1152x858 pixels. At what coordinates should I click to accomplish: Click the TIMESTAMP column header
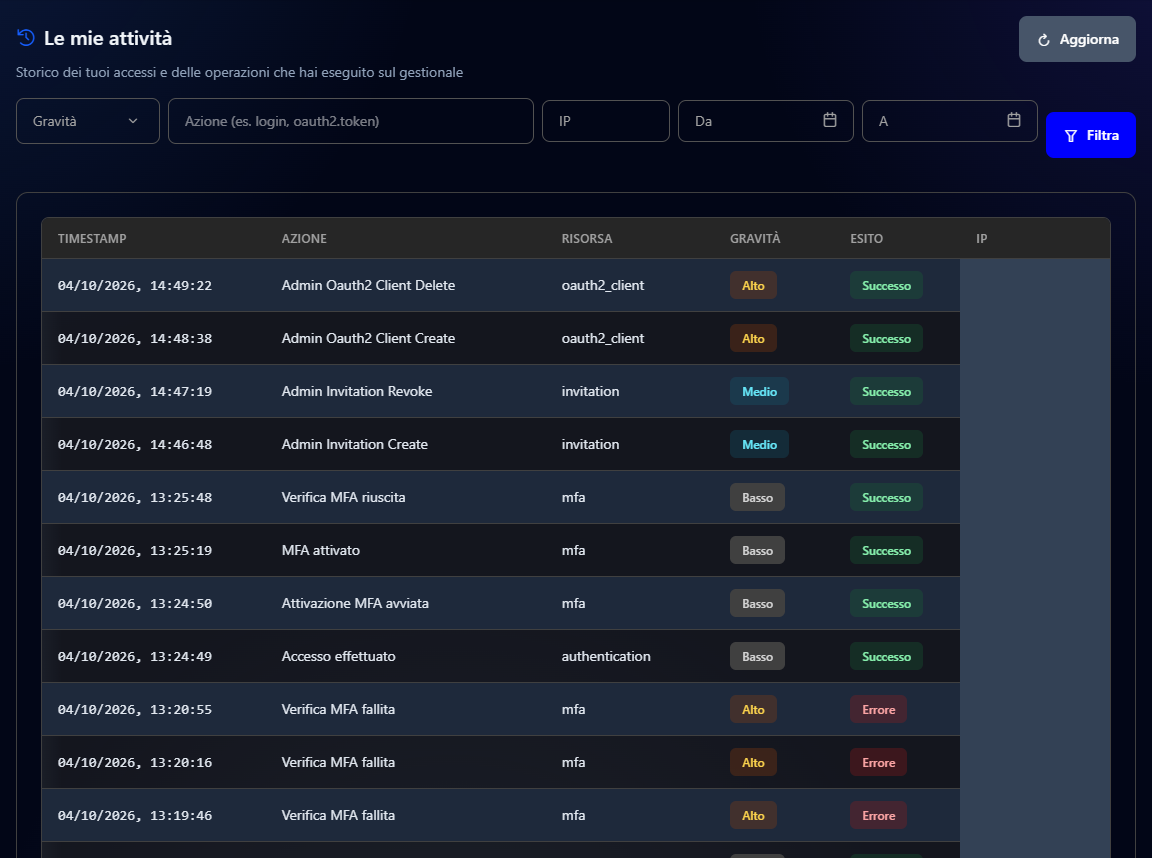tap(92, 239)
